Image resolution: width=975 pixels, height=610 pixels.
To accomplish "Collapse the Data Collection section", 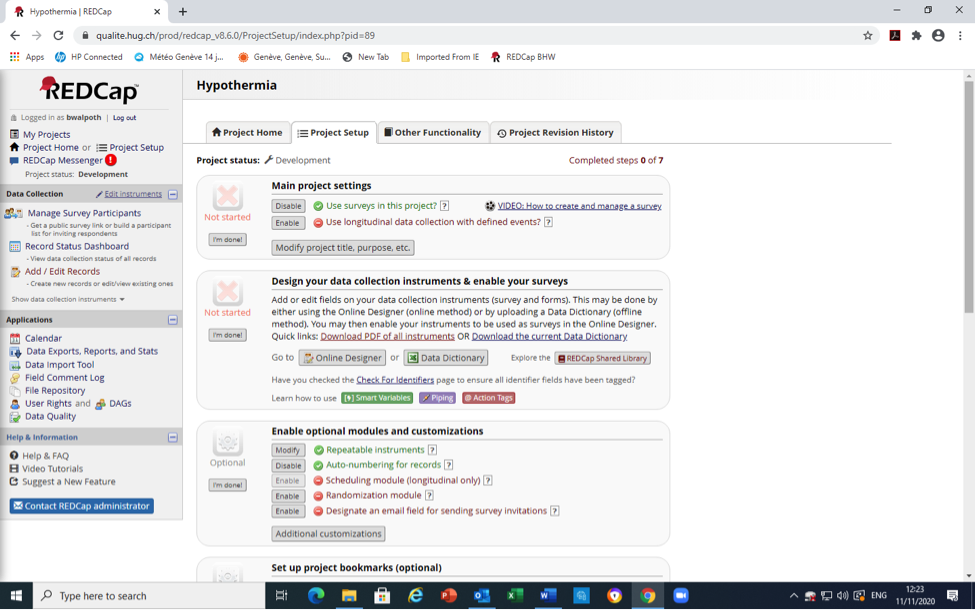I will coord(173,195).
